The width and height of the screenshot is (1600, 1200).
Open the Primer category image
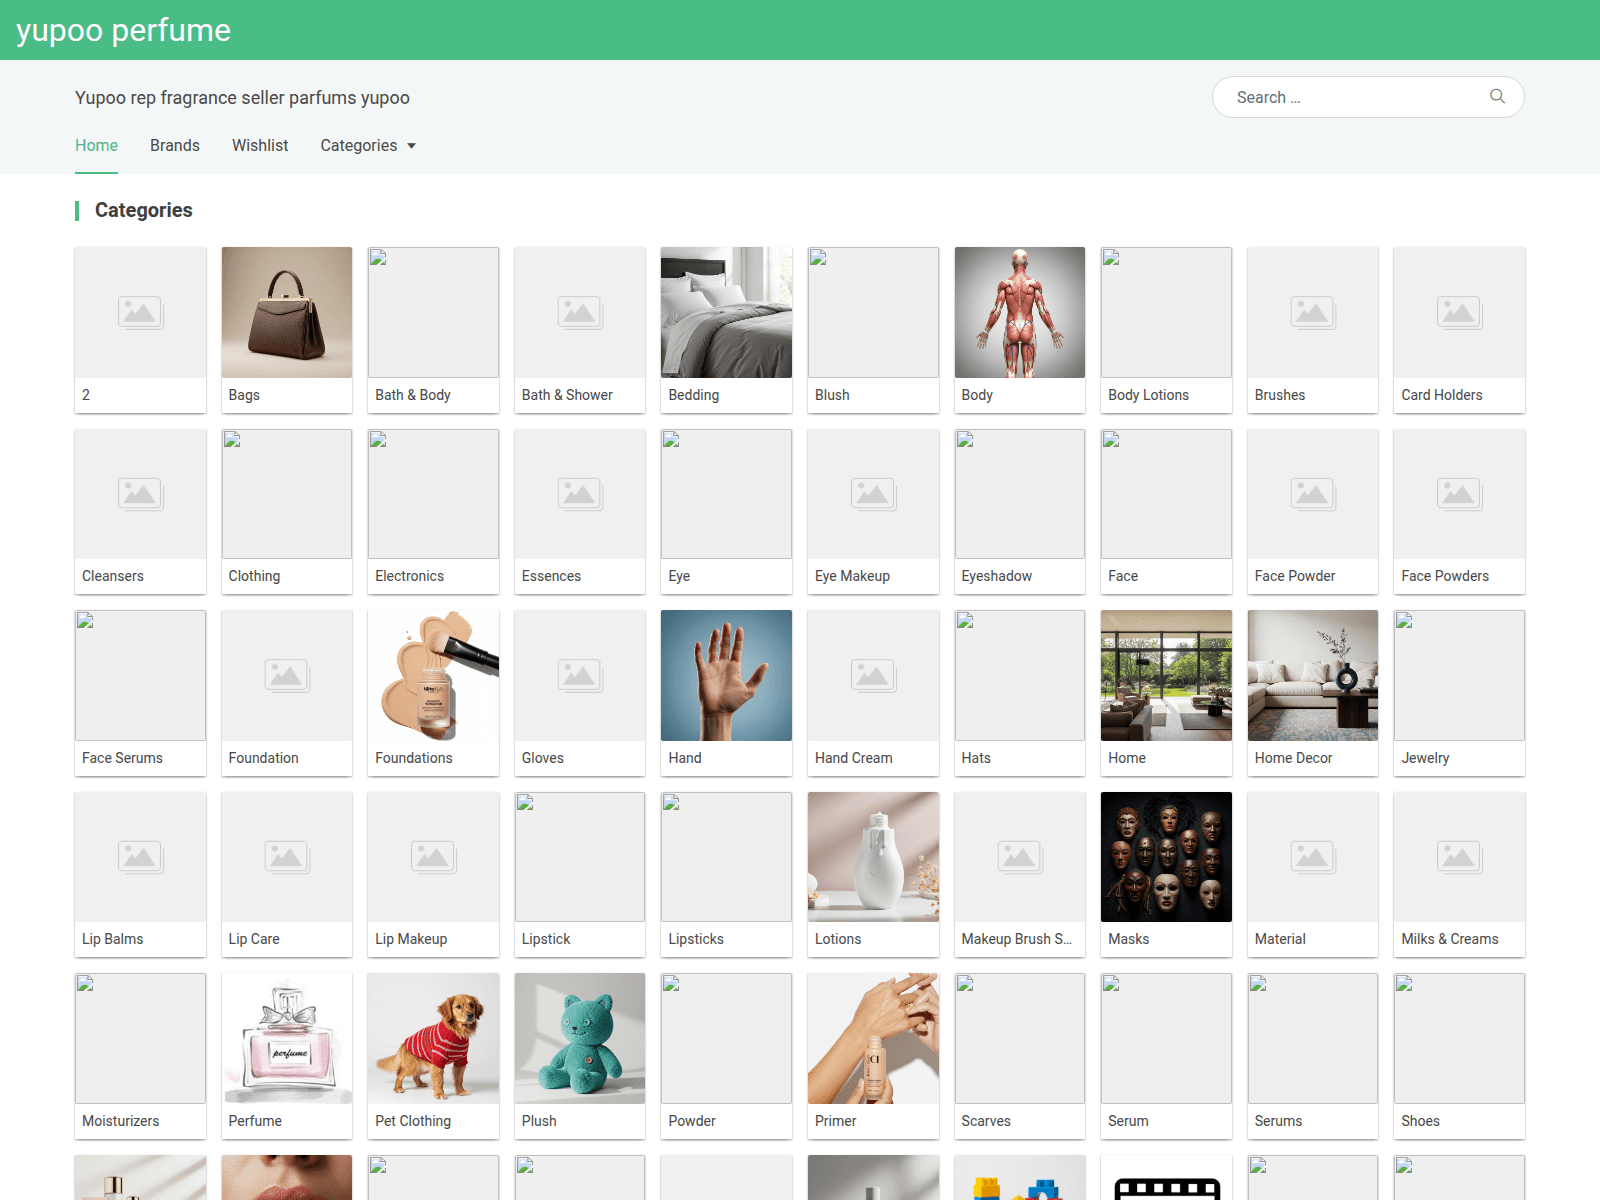[873, 1038]
